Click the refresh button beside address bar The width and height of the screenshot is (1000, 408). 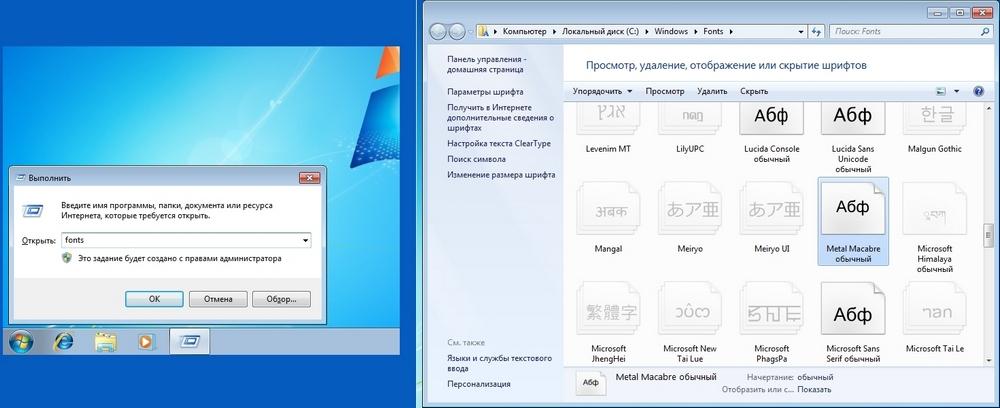coord(817,31)
